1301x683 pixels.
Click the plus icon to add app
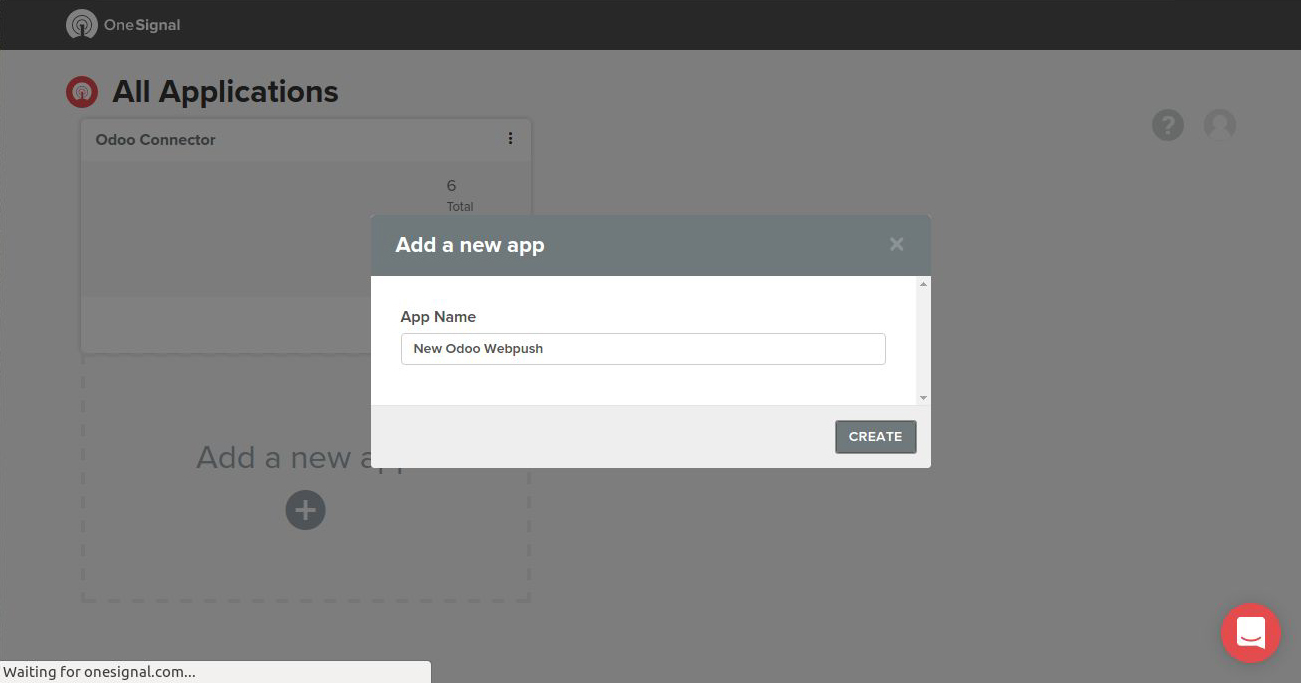(x=306, y=510)
